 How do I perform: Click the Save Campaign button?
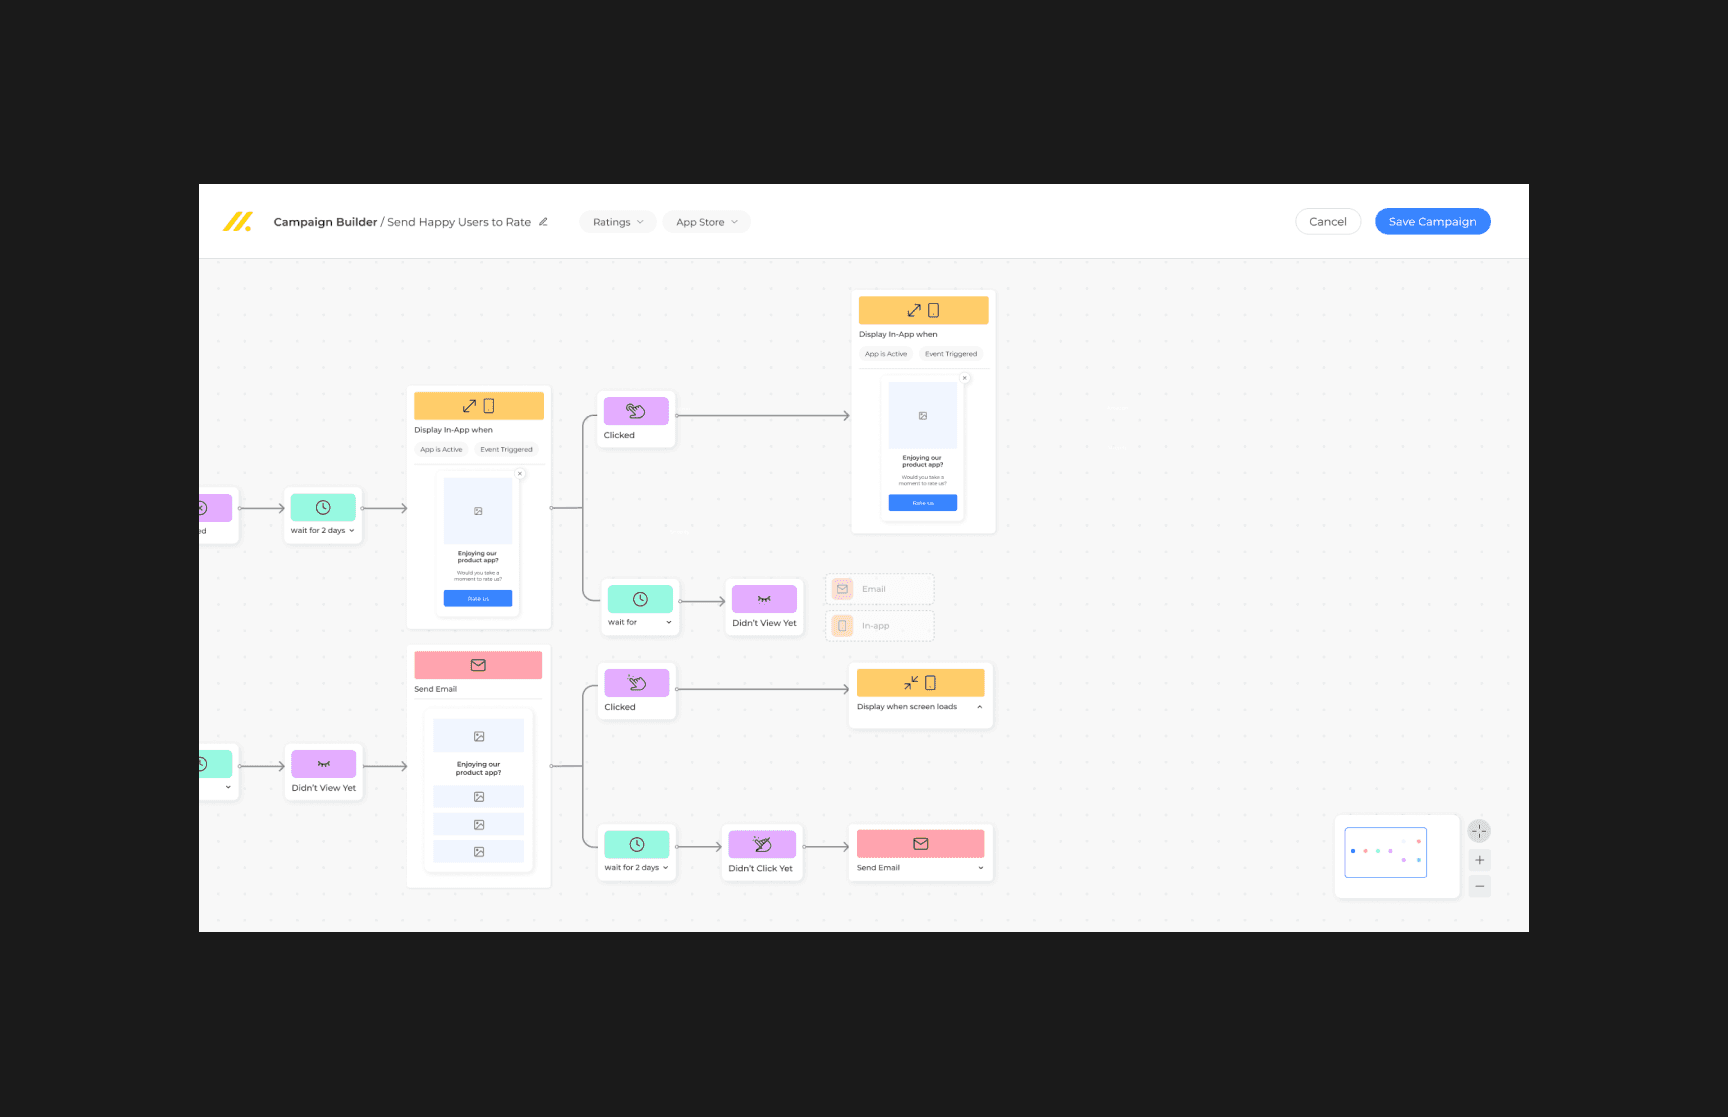pos(1432,222)
